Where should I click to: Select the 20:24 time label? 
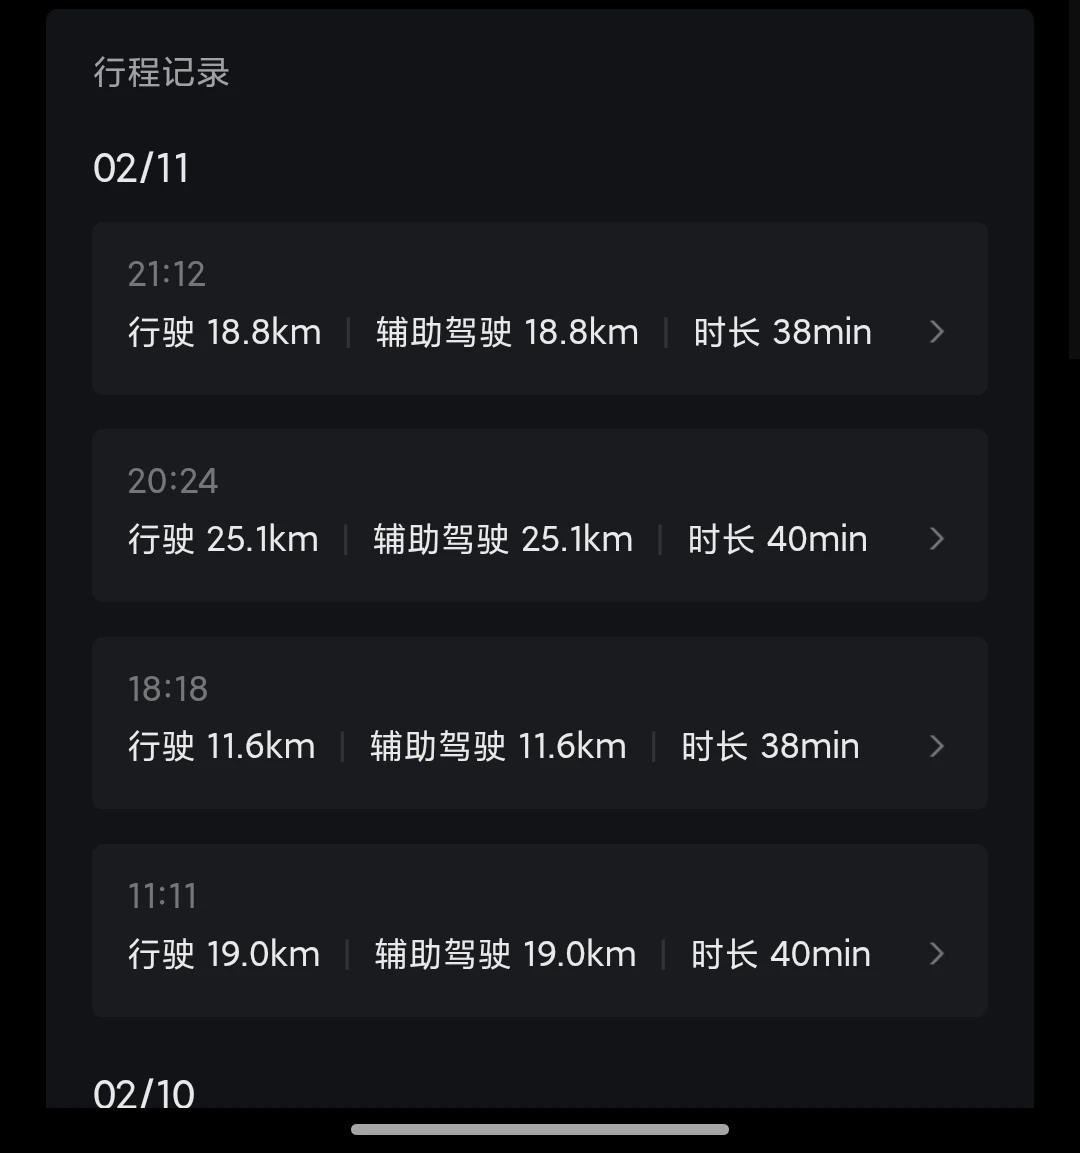pyautogui.click(x=172, y=481)
